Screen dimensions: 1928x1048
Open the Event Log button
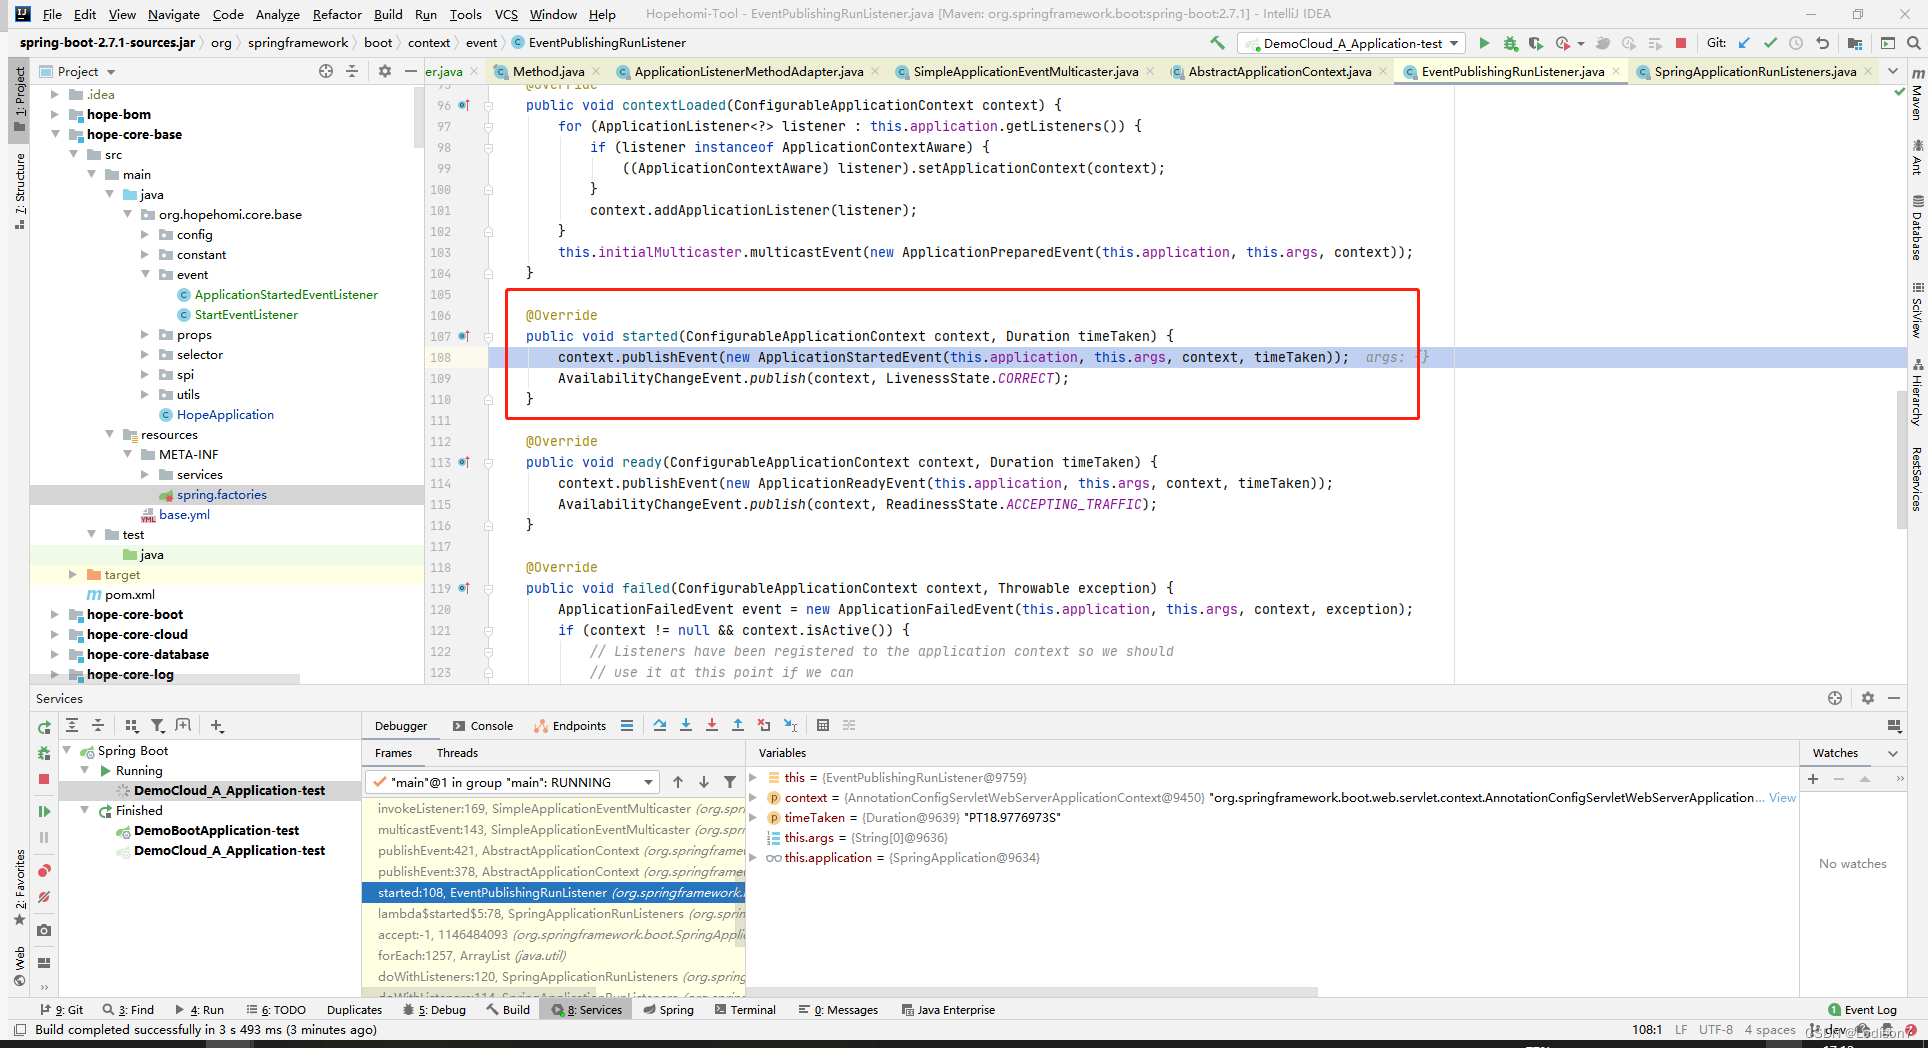click(x=1862, y=1010)
